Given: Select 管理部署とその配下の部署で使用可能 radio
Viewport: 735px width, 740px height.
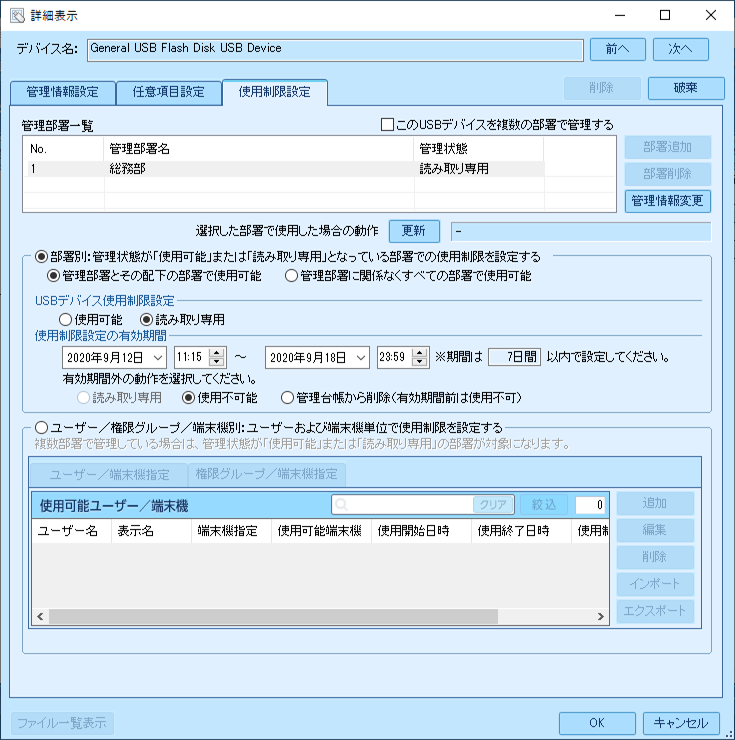Looking at the screenshot, I should click(x=53, y=276).
